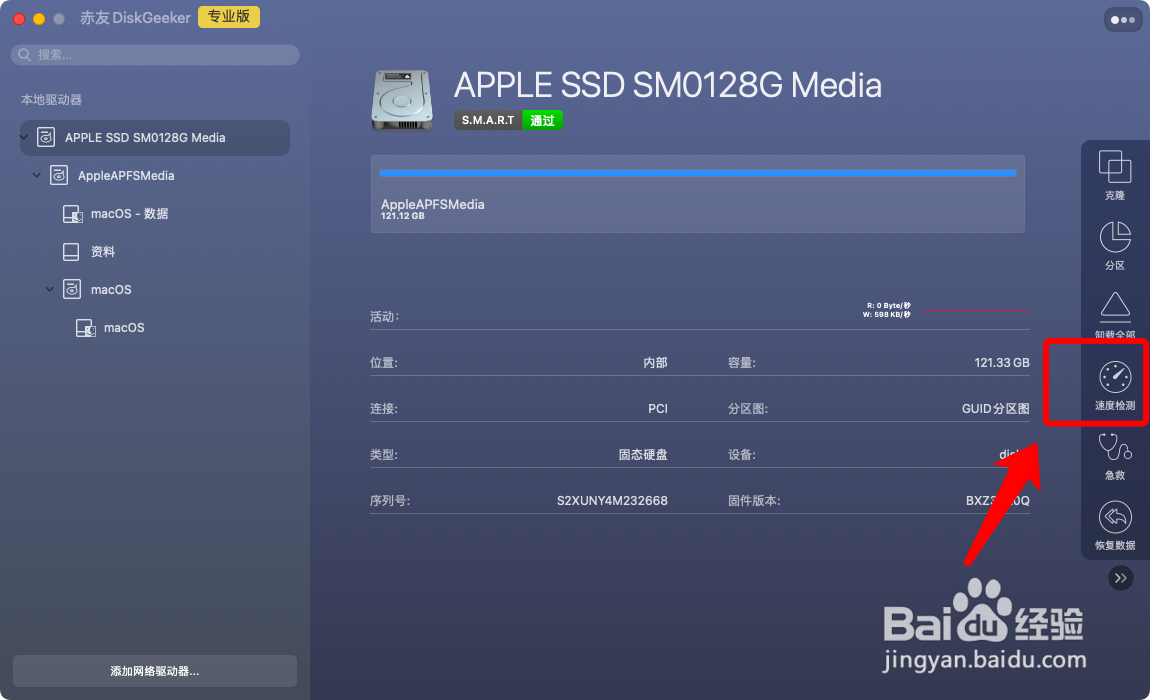Expand the toolbar with the double-chevron button

1121,577
